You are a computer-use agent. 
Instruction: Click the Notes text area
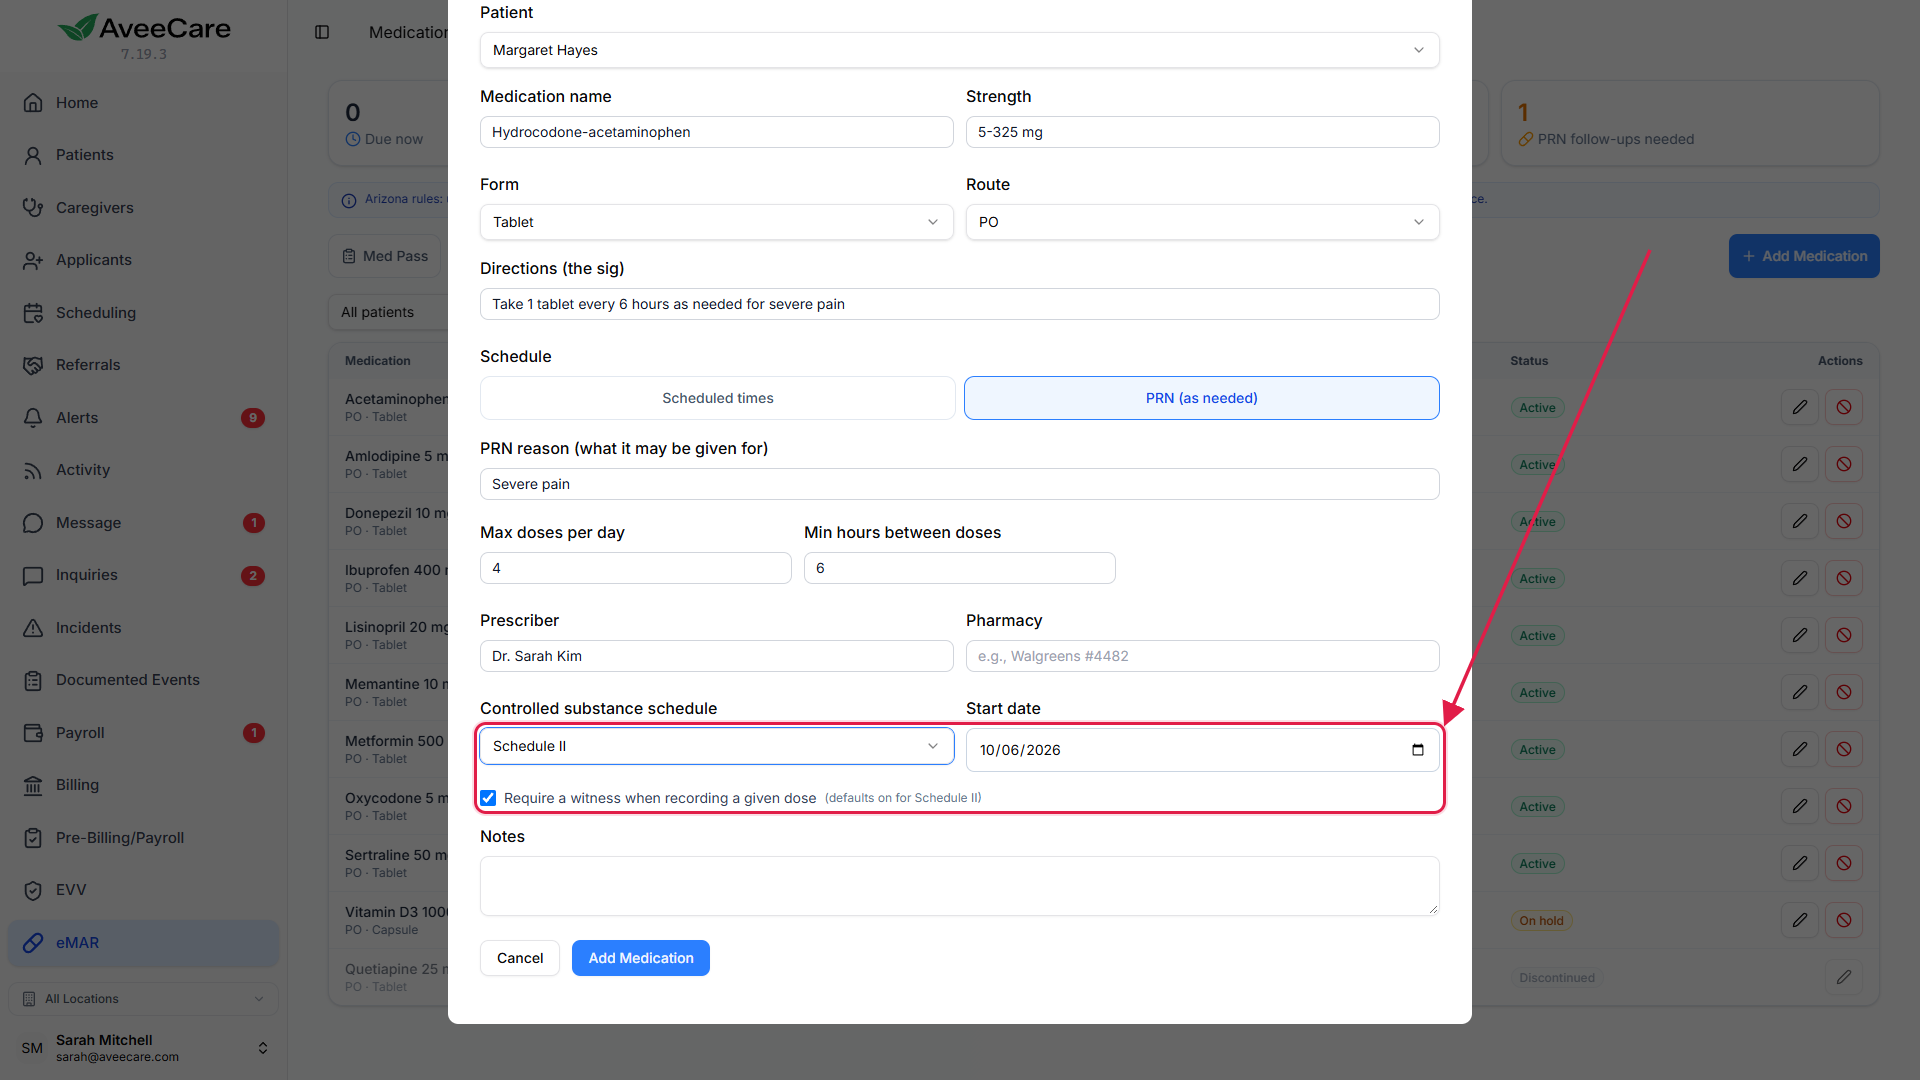[x=960, y=886]
